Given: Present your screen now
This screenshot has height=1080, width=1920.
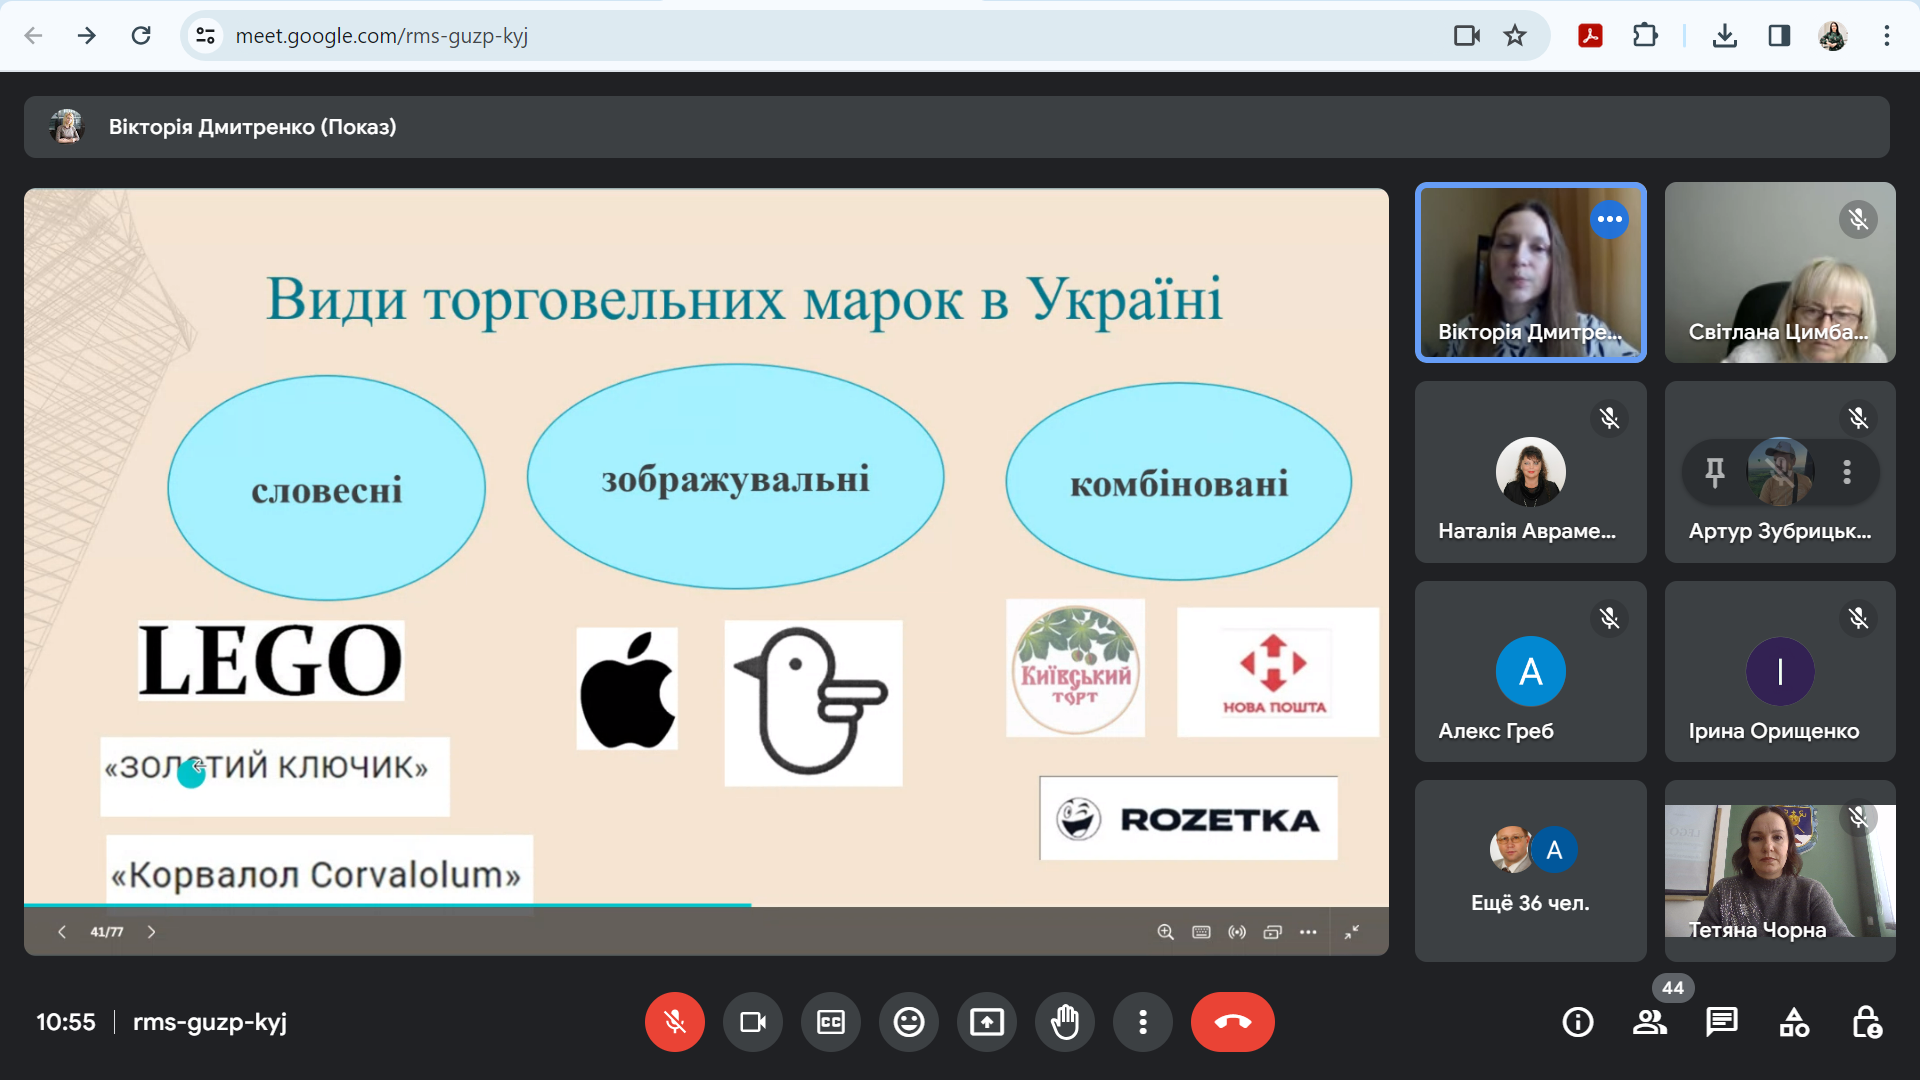Looking at the screenshot, I should [987, 1022].
